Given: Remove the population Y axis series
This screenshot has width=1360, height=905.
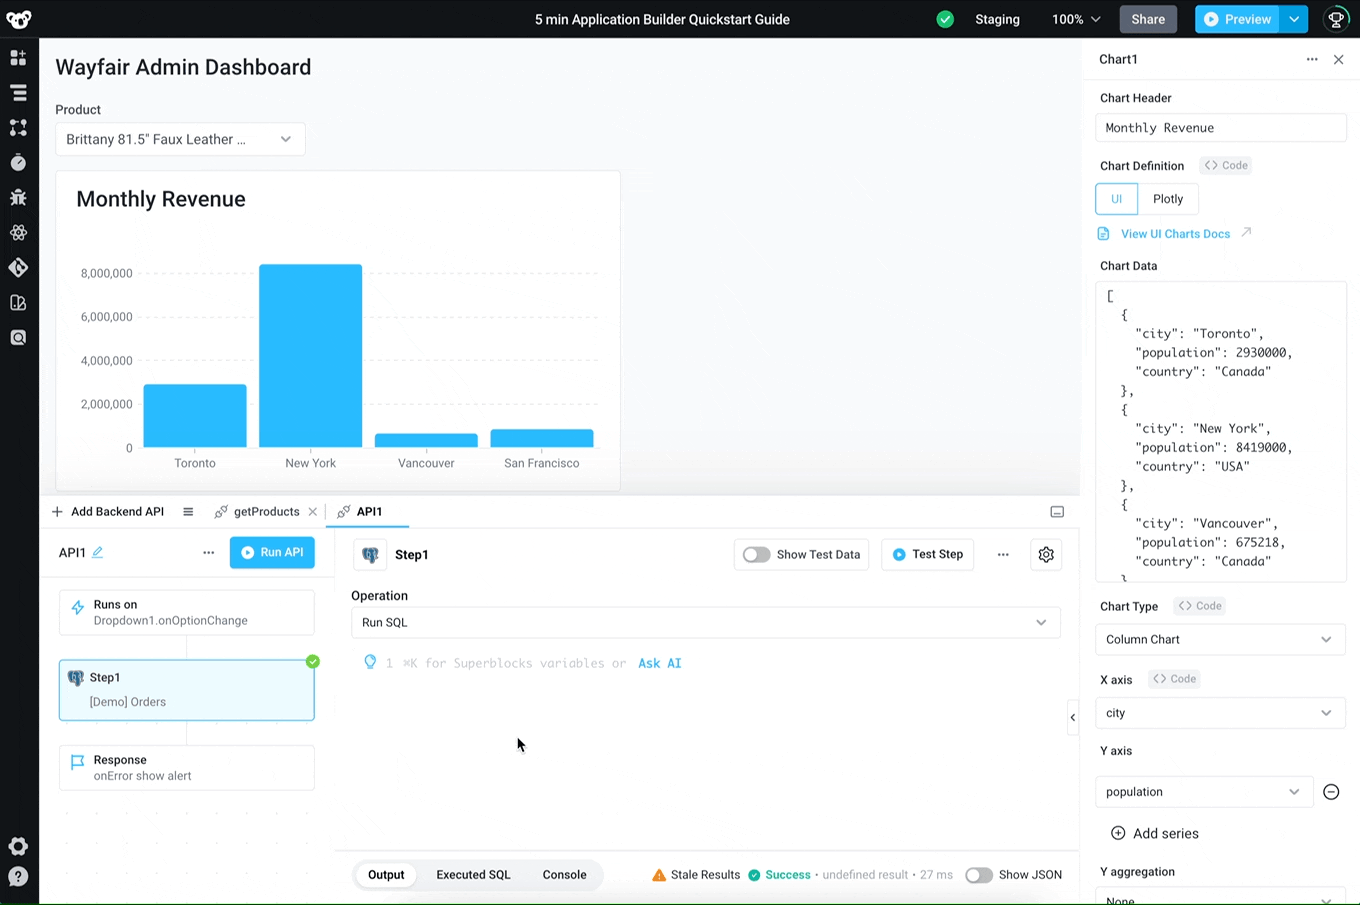Looking at the screenshot, I should point(1331,792).
